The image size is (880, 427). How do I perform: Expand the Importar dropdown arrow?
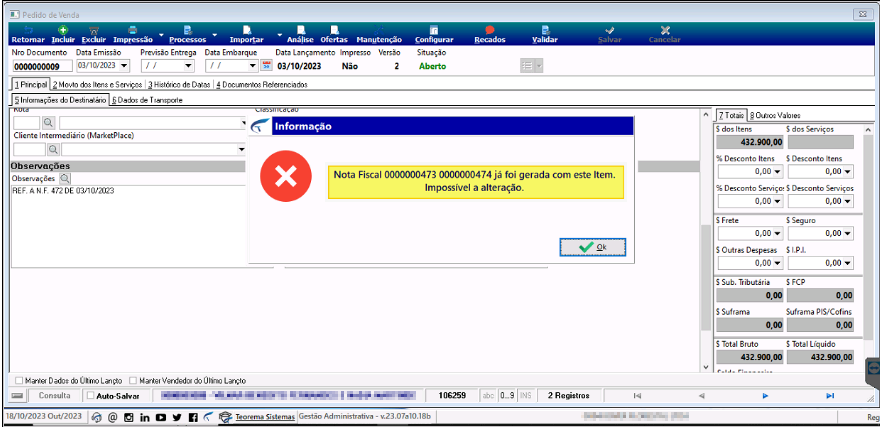[x=279, y=34]
